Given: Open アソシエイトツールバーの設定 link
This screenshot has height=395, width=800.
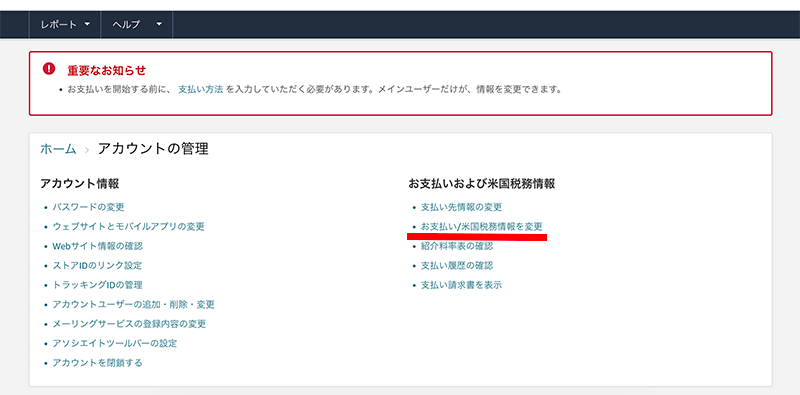Looking at the screenshot, I should 115,343.
